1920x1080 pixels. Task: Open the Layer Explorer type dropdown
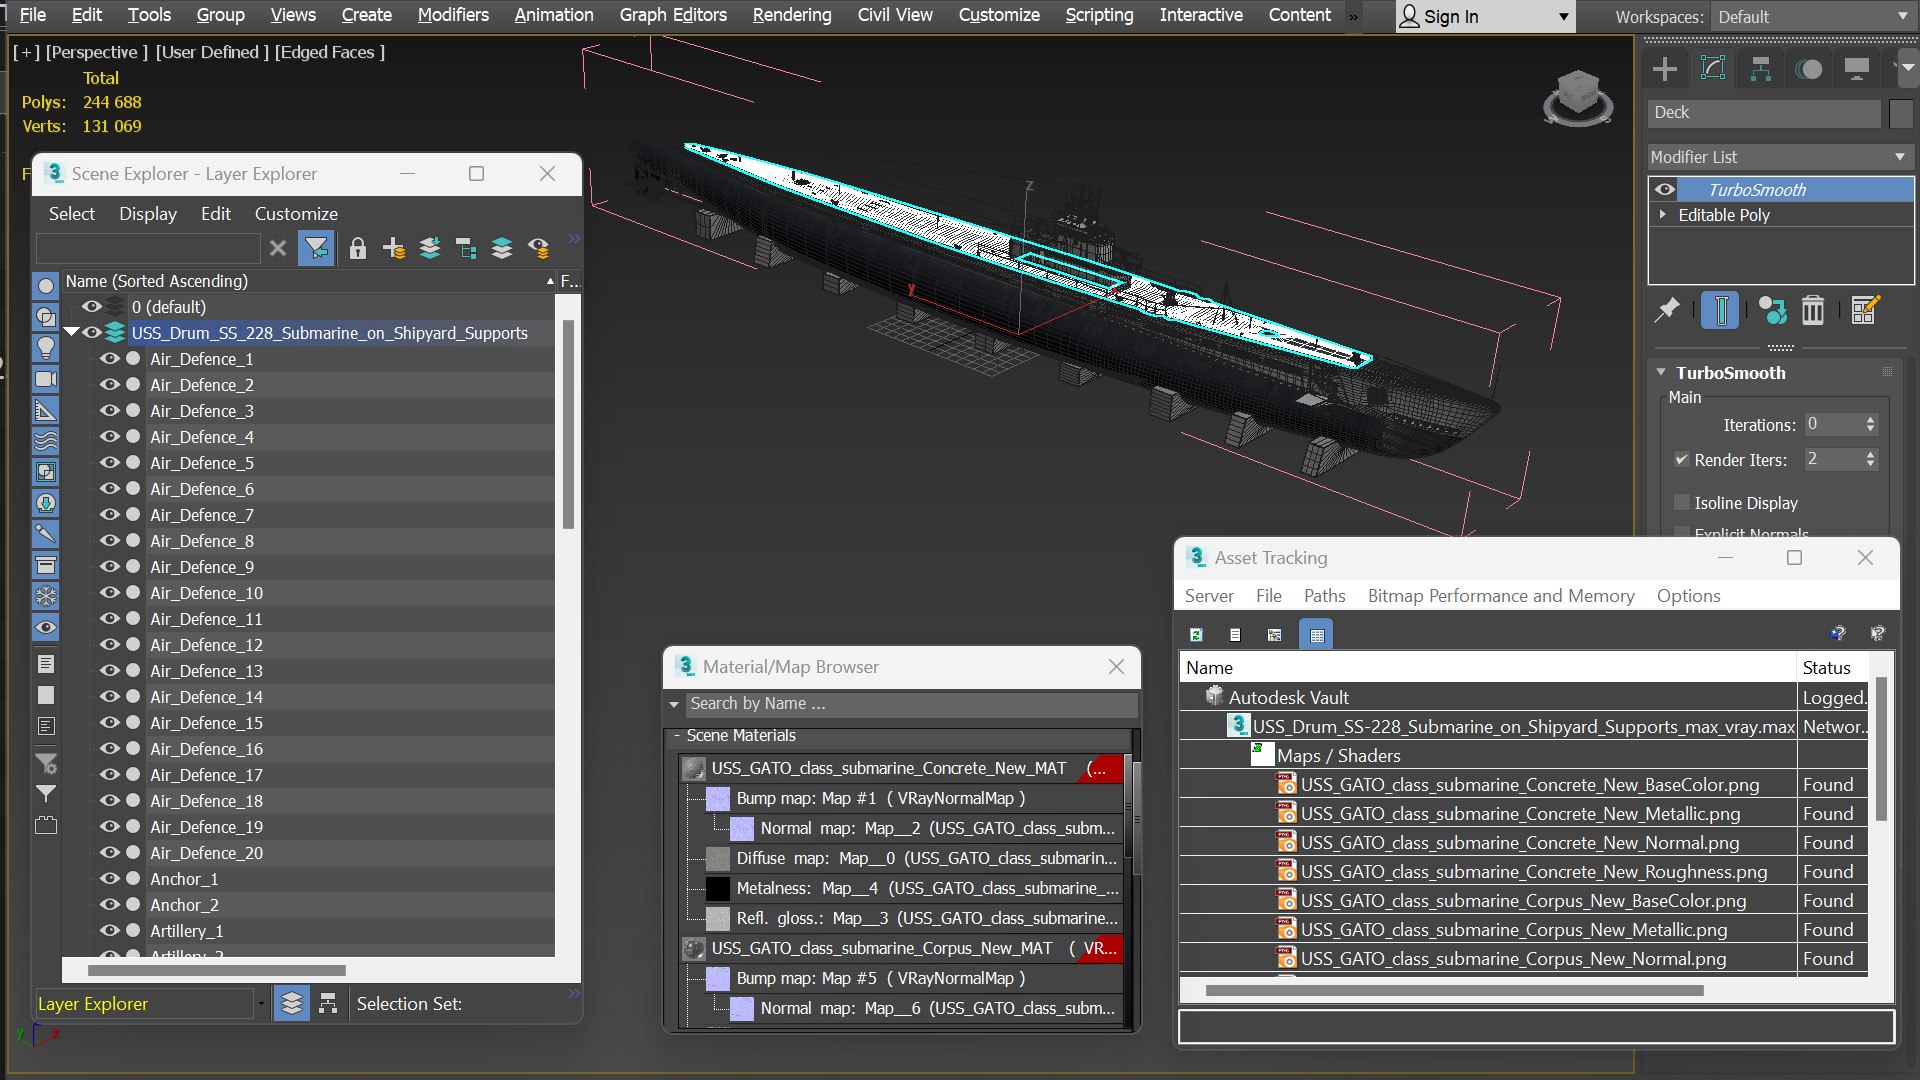(261, 1004)
